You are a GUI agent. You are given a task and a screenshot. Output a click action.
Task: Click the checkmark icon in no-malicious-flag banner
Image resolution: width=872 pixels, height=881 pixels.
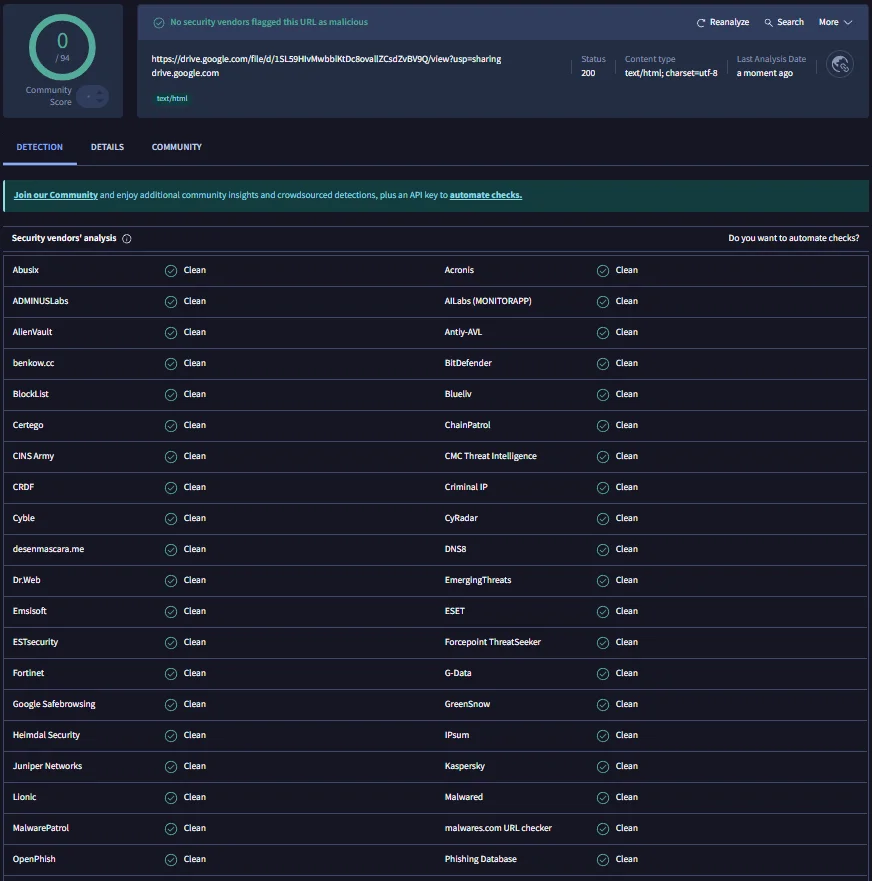(x=159, y=22)
